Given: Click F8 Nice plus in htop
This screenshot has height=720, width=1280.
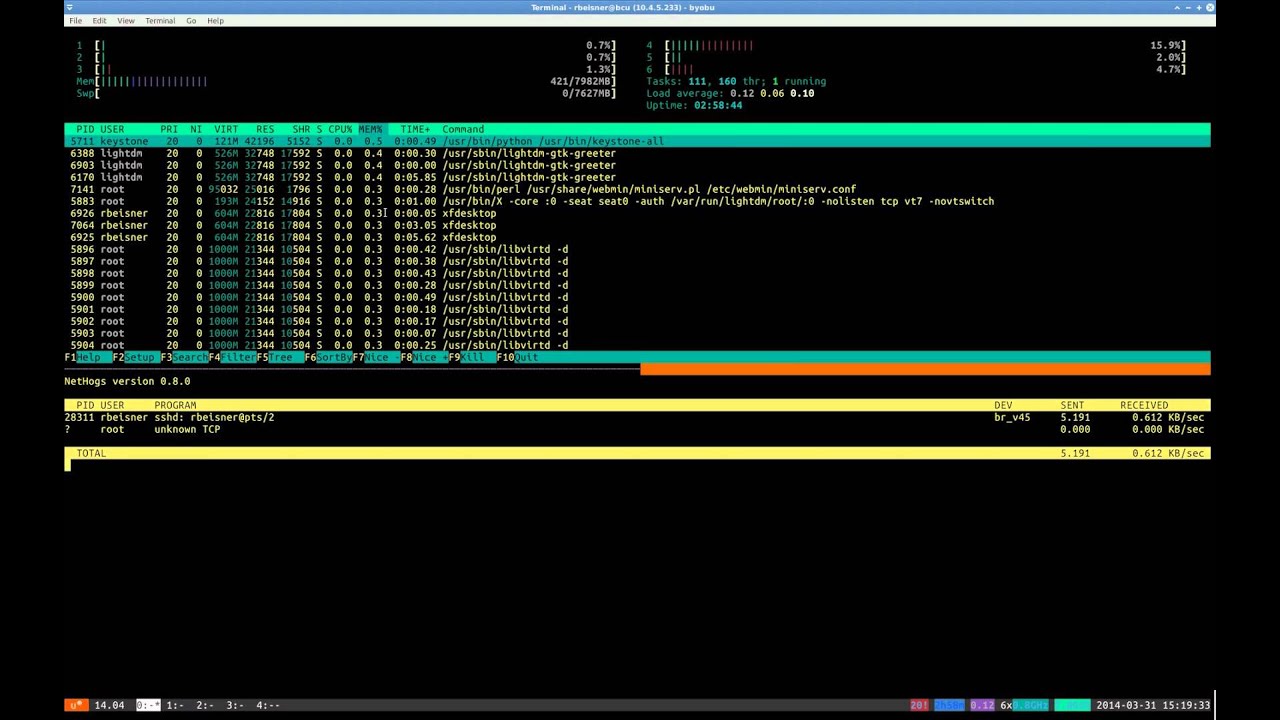Looking at the screenshot, I should click(424, 357).
